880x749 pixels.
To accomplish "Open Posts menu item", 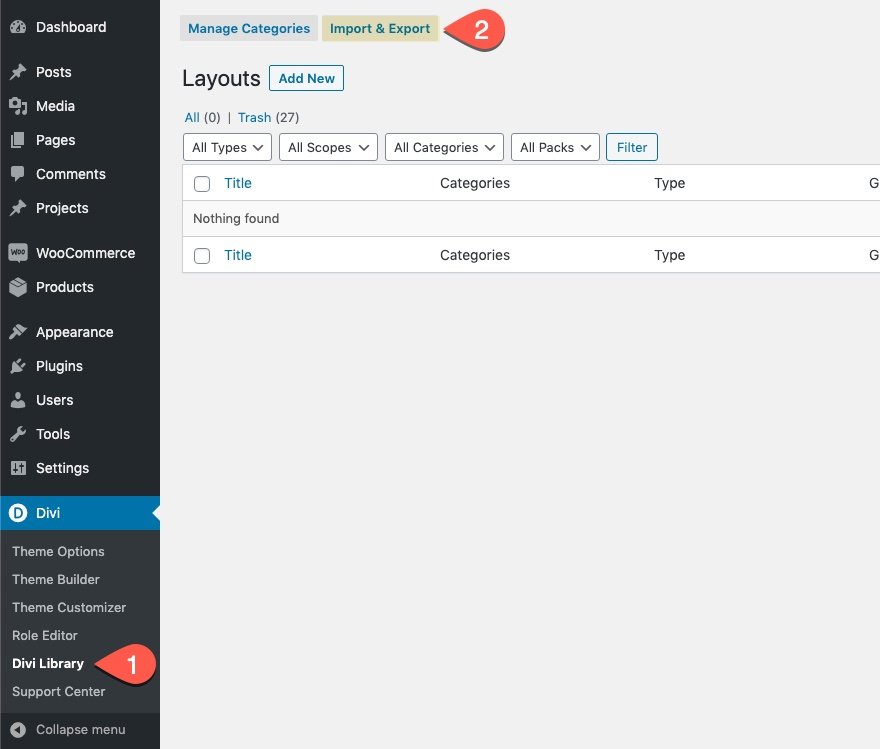I will (x=80, y=72).
